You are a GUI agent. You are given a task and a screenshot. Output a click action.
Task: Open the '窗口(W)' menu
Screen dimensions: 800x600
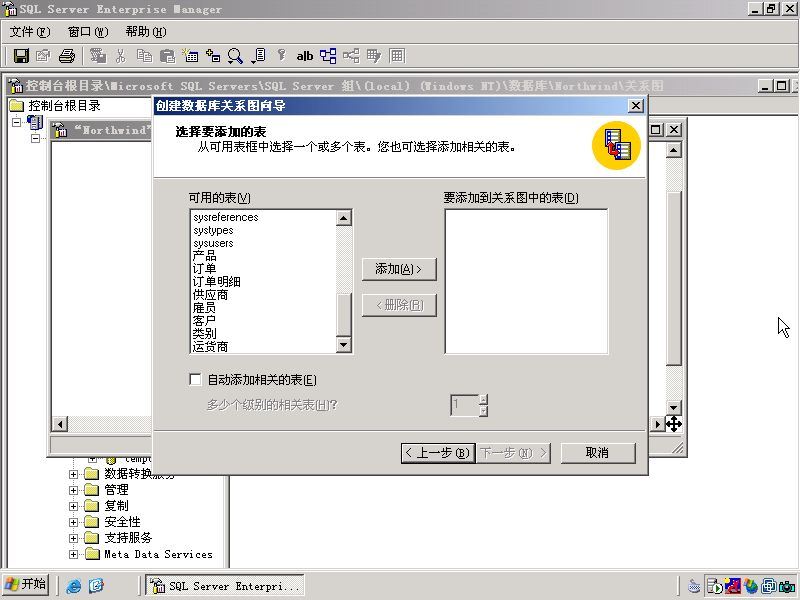tap(88, 32)
